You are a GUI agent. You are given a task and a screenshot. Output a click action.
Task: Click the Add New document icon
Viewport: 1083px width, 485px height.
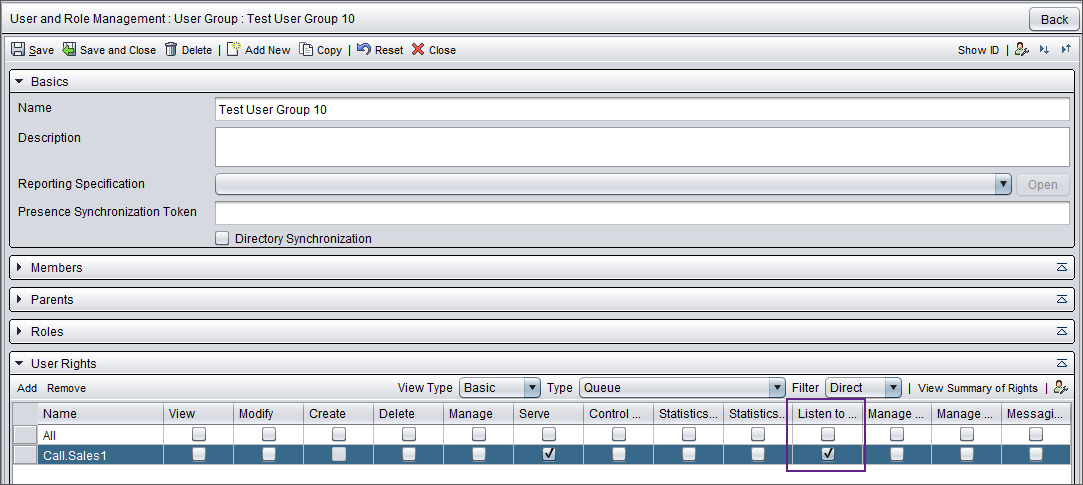tap(233, 50)
